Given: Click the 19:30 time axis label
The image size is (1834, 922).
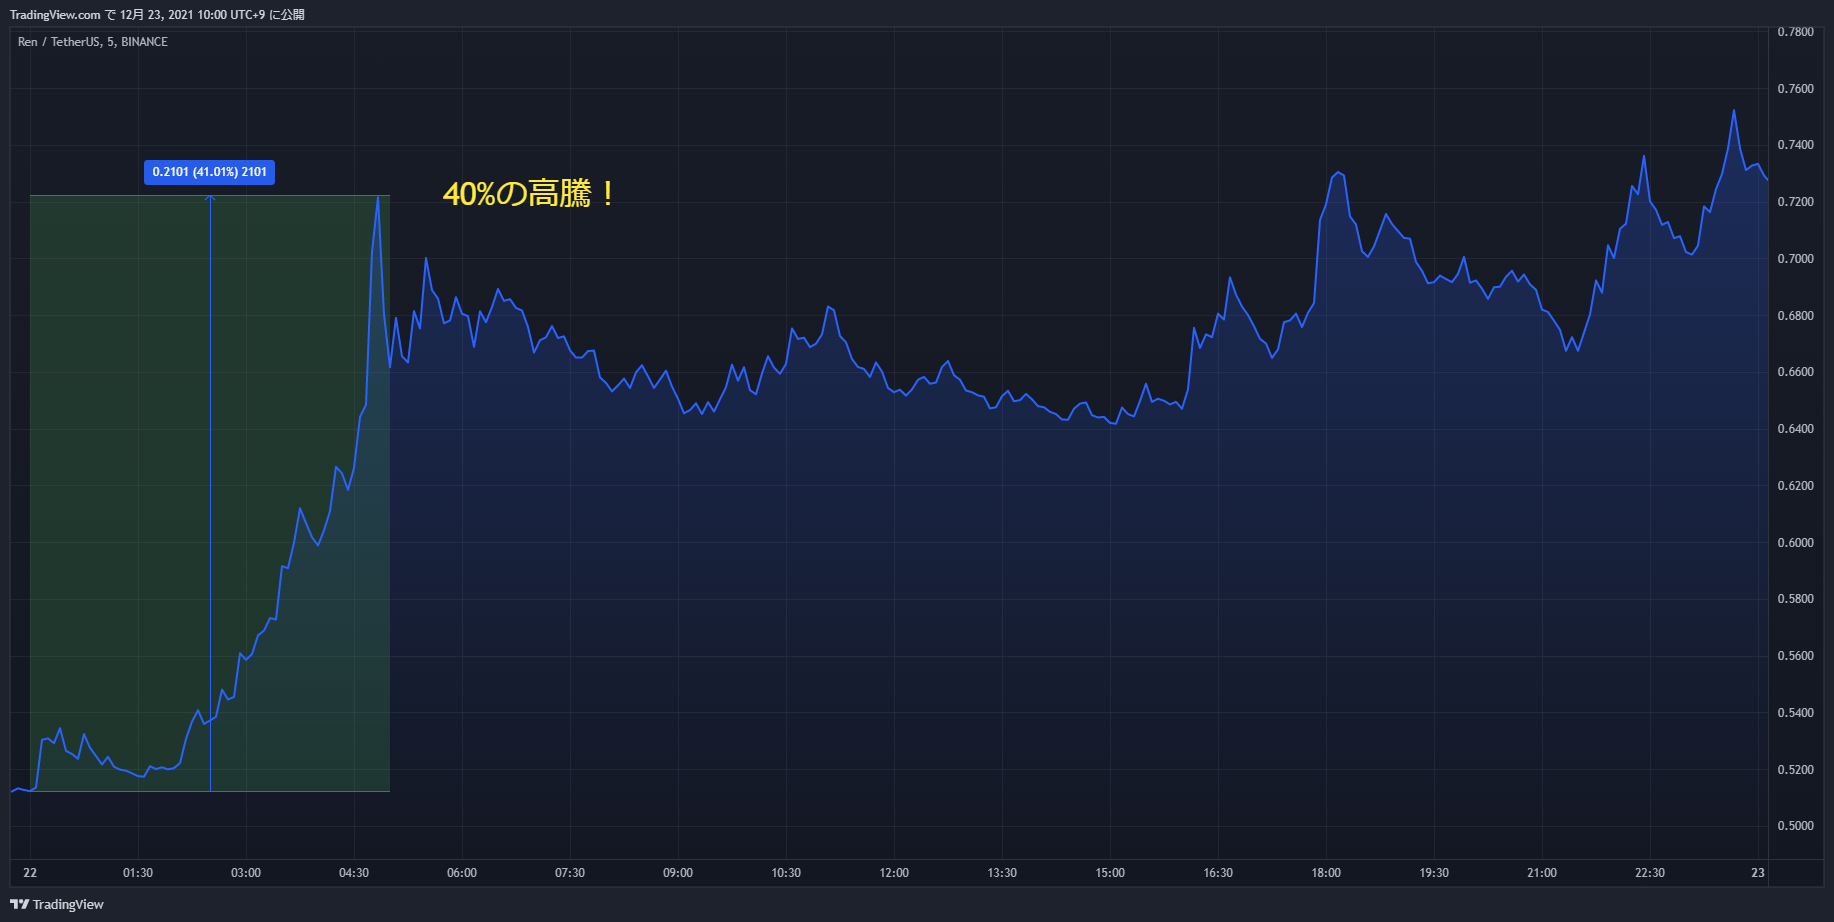Looking at the screenshot, I should click(1434, 873).
